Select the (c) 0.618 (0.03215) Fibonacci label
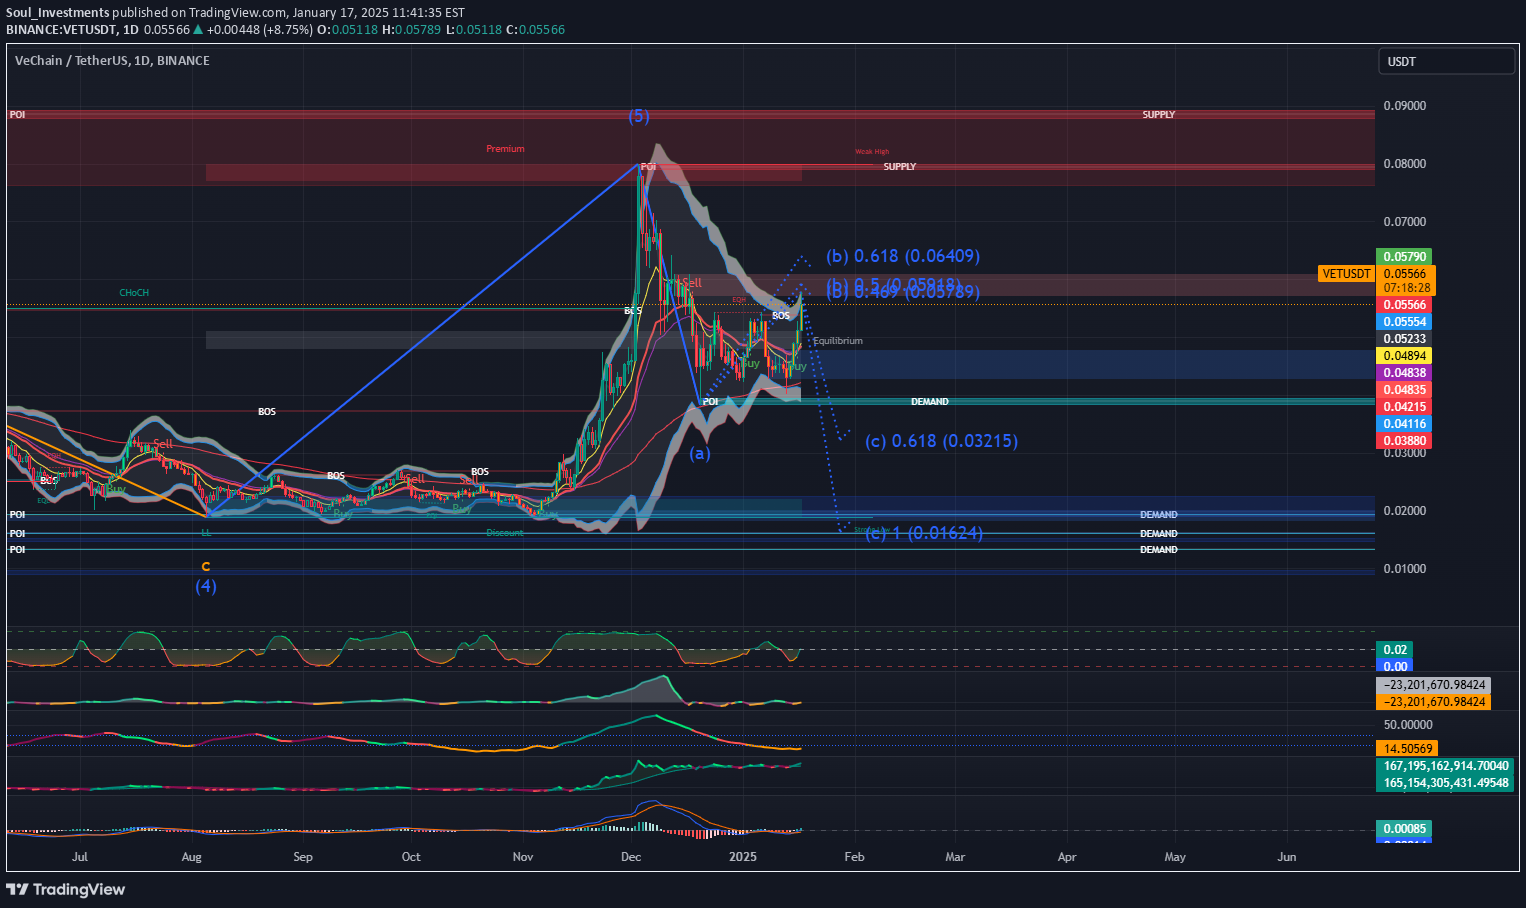This screenshot has width=1526, height=908. pos(941,441)
